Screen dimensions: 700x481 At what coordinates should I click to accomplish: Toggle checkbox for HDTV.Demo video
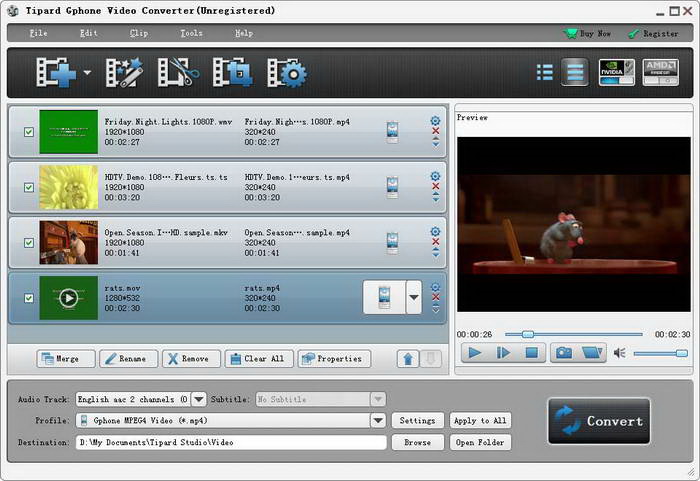[28, 187]
